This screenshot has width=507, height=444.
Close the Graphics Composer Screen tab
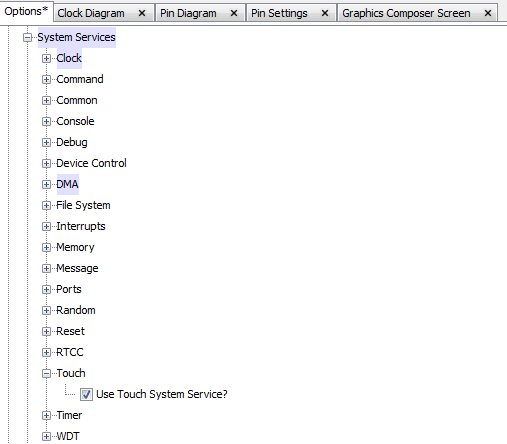click(x=488, y=13)
